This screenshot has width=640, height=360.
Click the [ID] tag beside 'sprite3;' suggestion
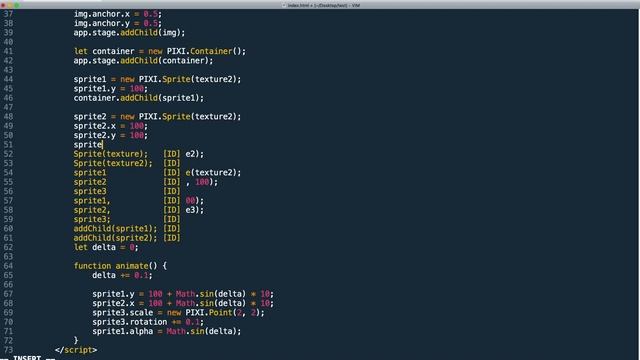click(x=171, y=219)
